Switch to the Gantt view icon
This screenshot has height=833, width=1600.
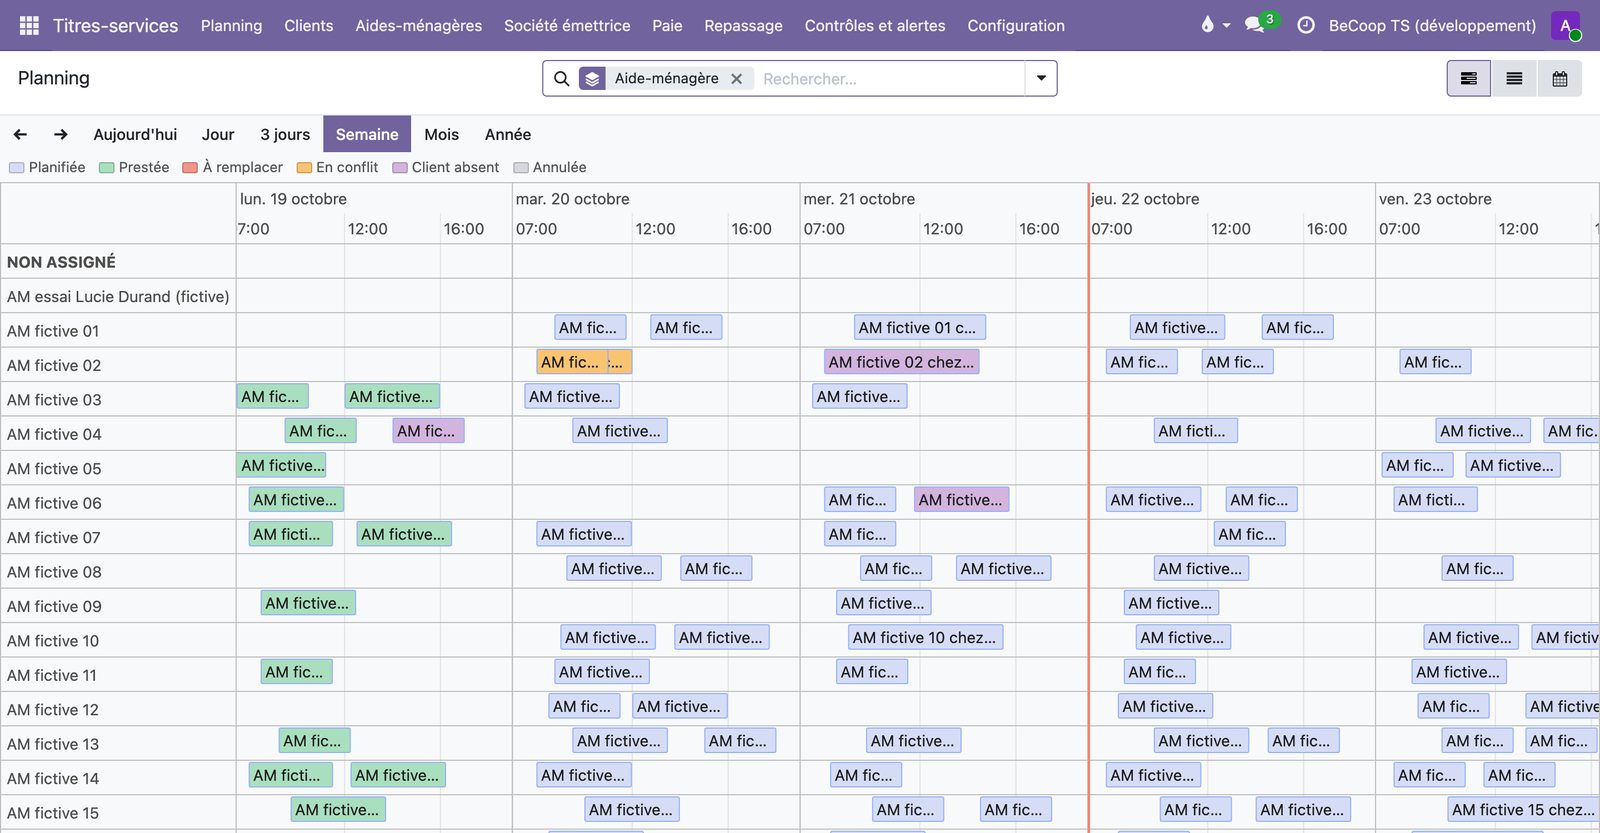pyautogui.click(x=1469, y=79)
